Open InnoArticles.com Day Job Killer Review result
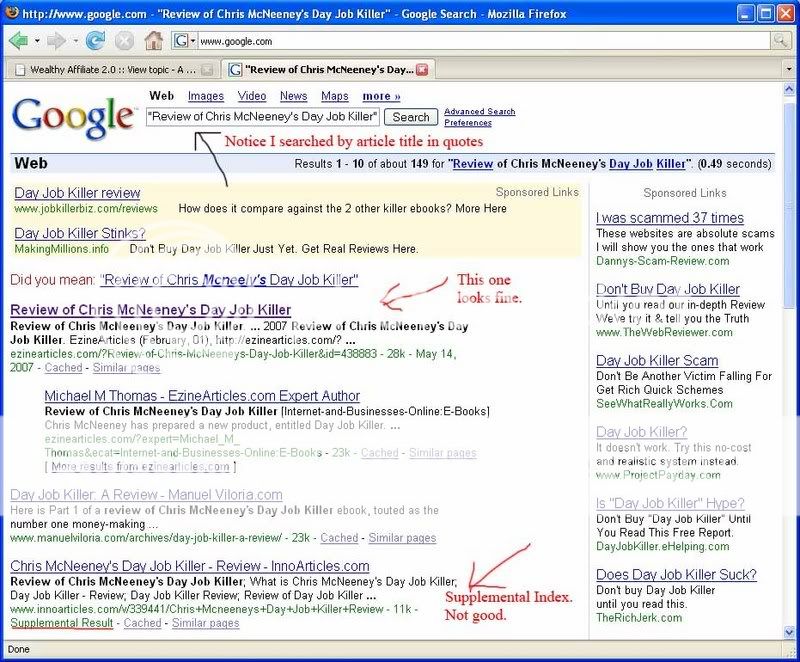 190,566
